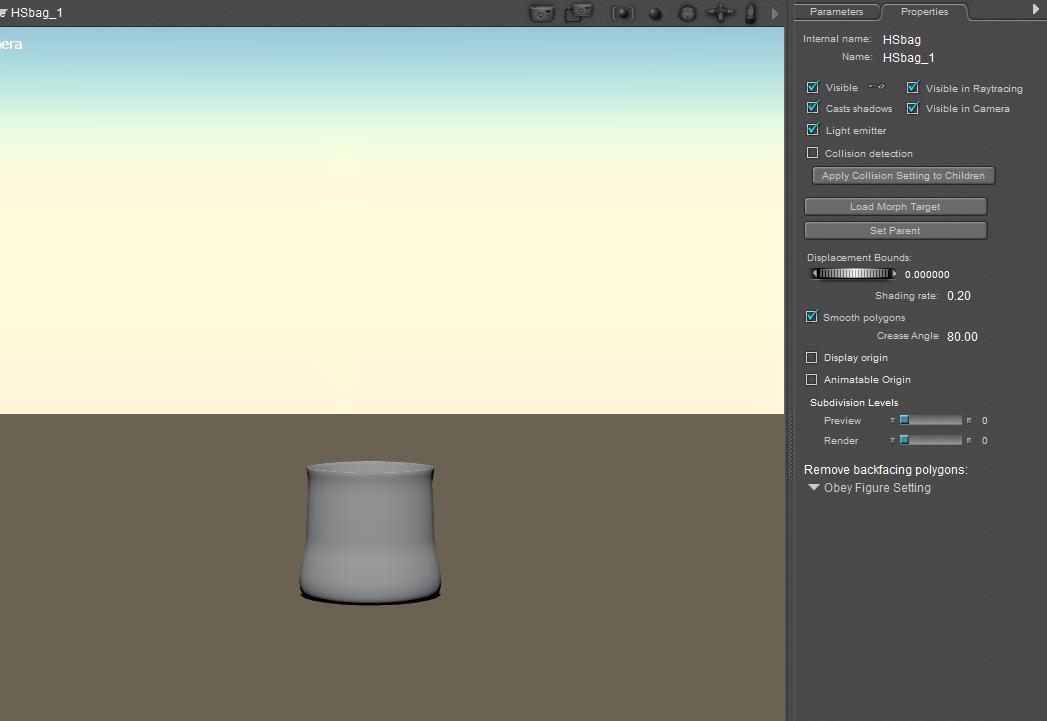Expand the viewport toolbar overflow arrow
This screenshot has width=1047, height=721.
pos(774,14)
